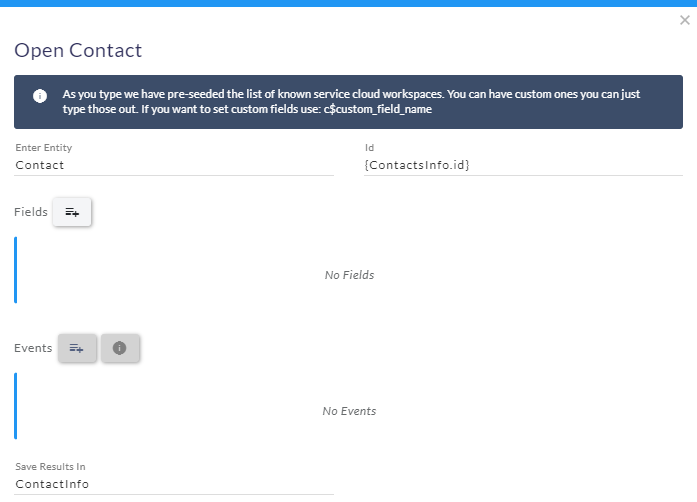
Task: Click the No Fields placeholder text
Action: tap(349, 275)
